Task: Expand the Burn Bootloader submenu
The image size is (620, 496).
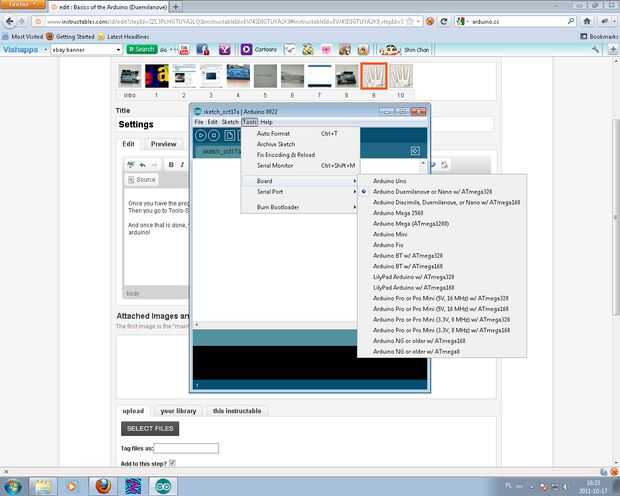Action: (x=300, y=207)
